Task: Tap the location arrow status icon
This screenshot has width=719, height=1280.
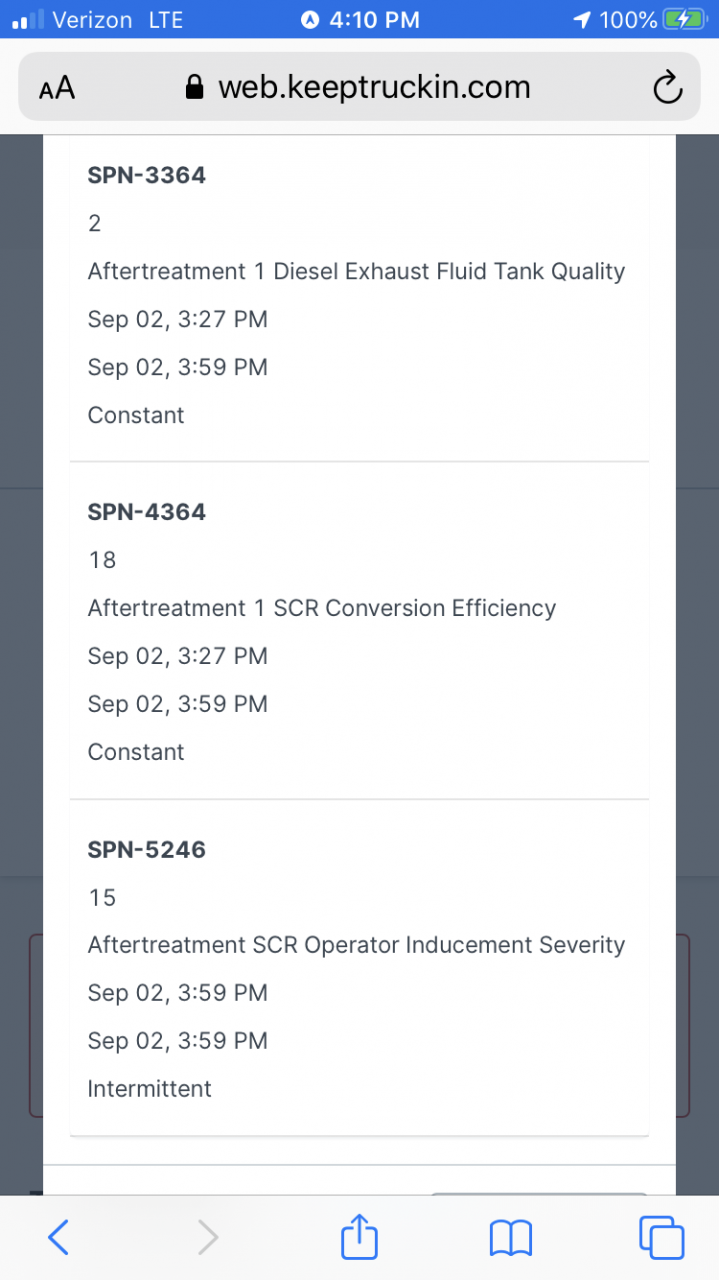Action: 582,19
